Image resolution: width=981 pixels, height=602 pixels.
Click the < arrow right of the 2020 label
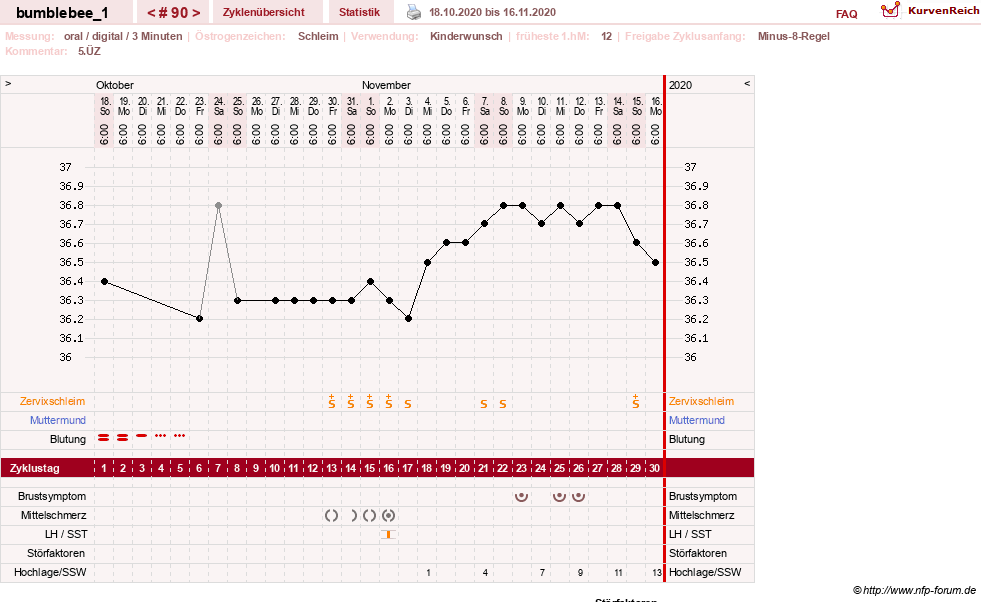click(747, 83)
